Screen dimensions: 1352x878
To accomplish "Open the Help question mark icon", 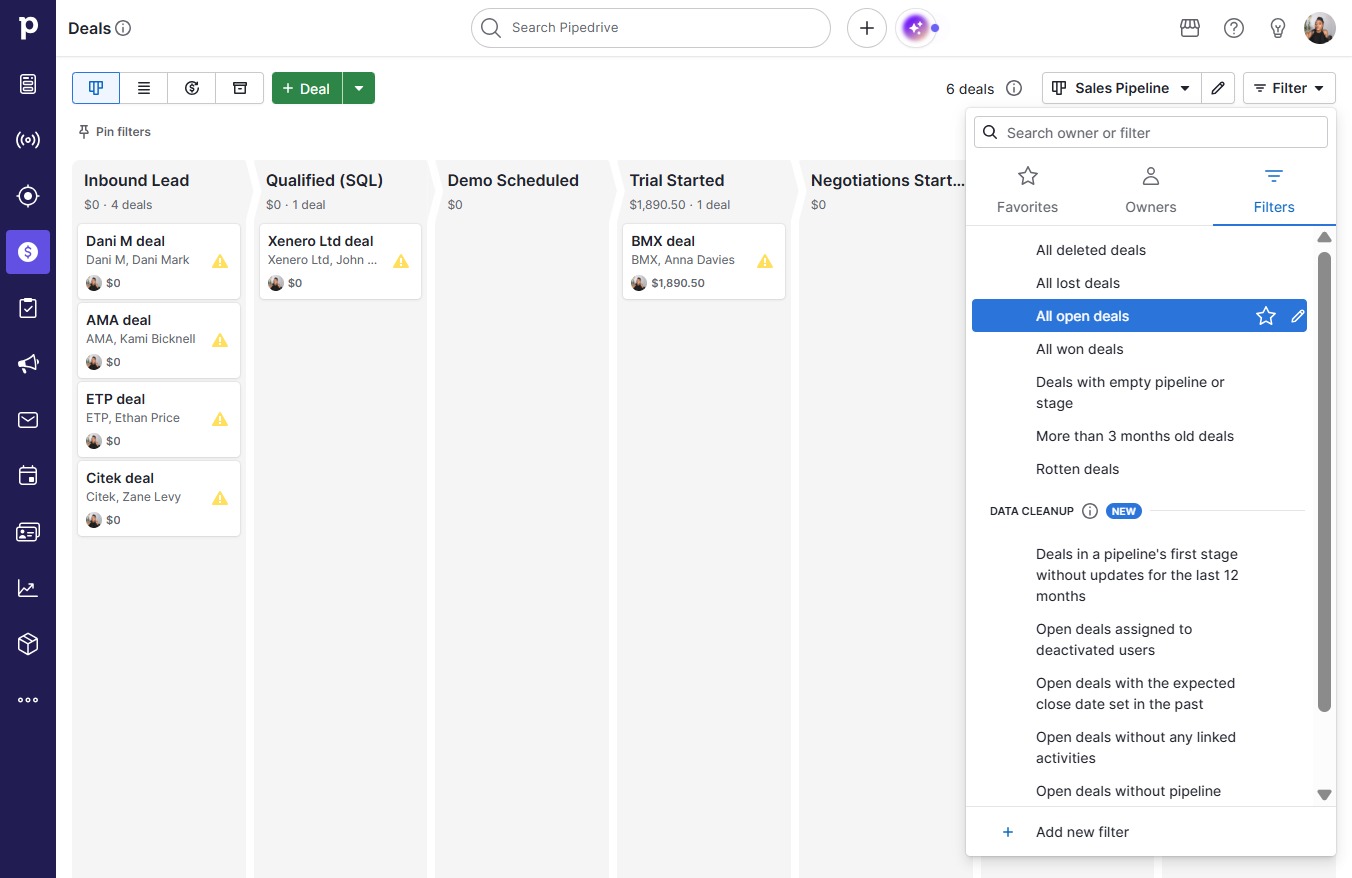I will point(1234,28).
